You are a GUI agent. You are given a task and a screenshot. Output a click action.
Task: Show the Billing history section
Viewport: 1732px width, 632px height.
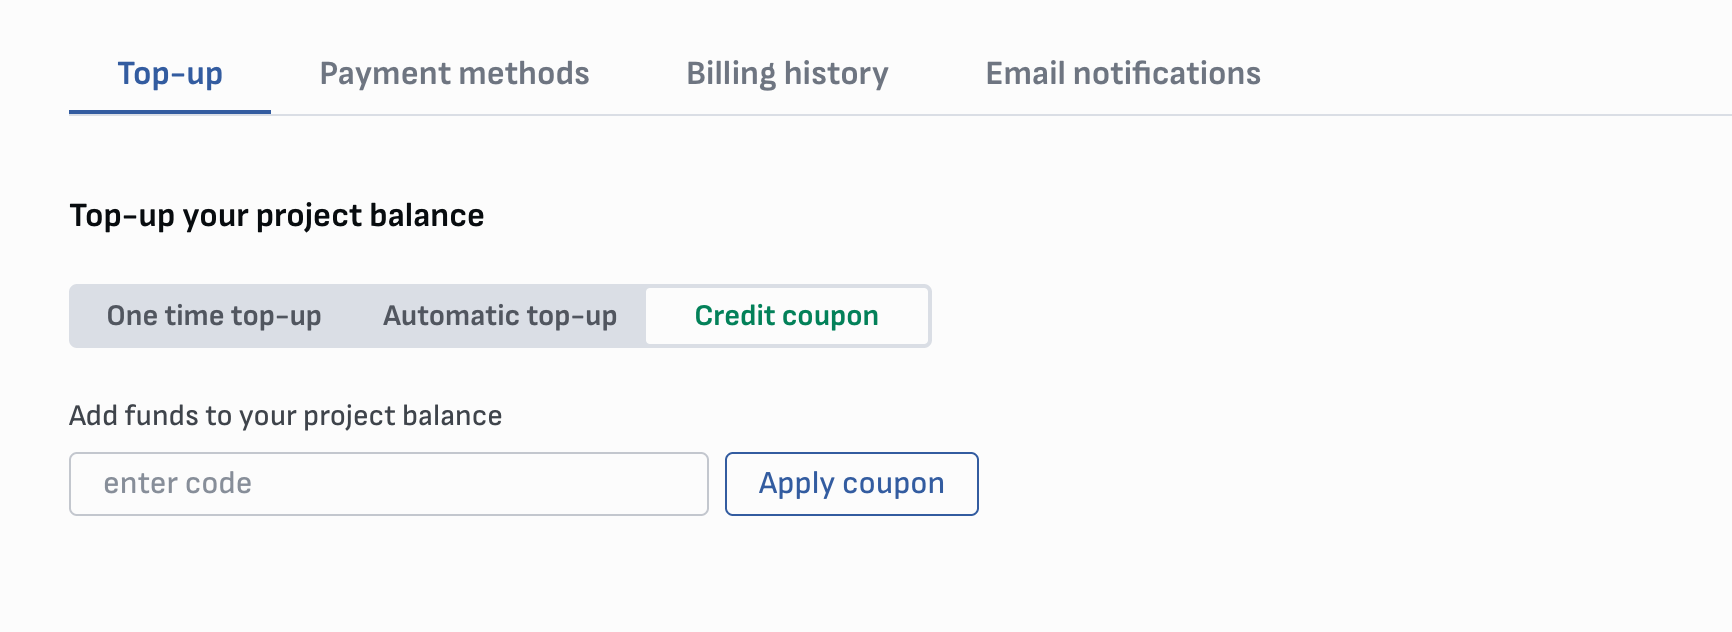tap(787, 74)
